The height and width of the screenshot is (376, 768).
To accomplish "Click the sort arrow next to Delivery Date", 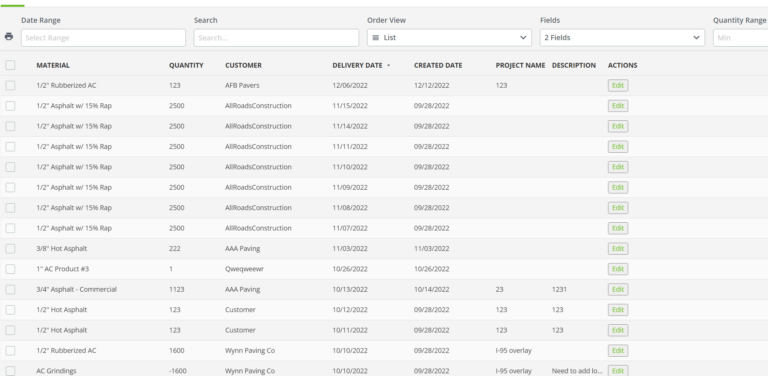I will 388,65.
